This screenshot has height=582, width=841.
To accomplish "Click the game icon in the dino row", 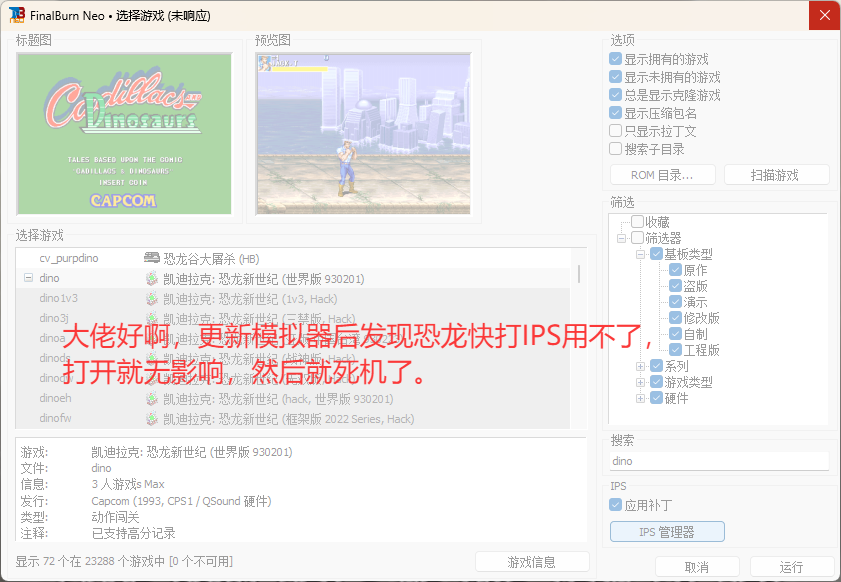I will click(x=152, y=278).
